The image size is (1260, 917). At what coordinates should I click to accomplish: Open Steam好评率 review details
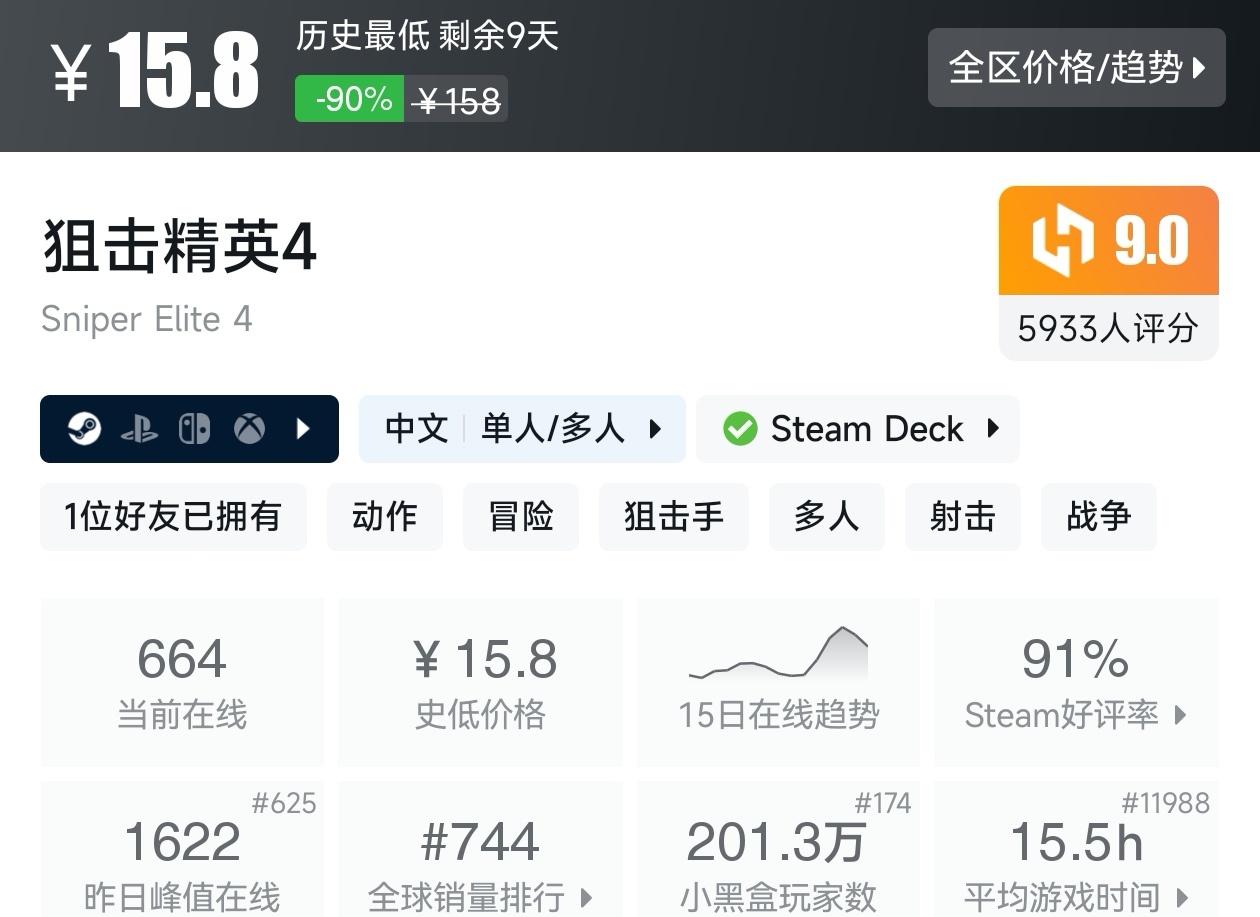1076,681
